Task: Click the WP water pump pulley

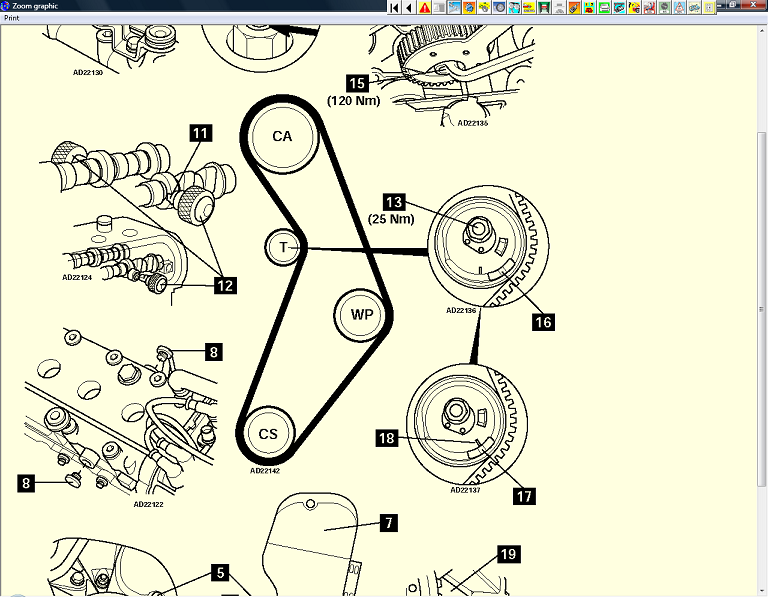Action: click(361, 315)
